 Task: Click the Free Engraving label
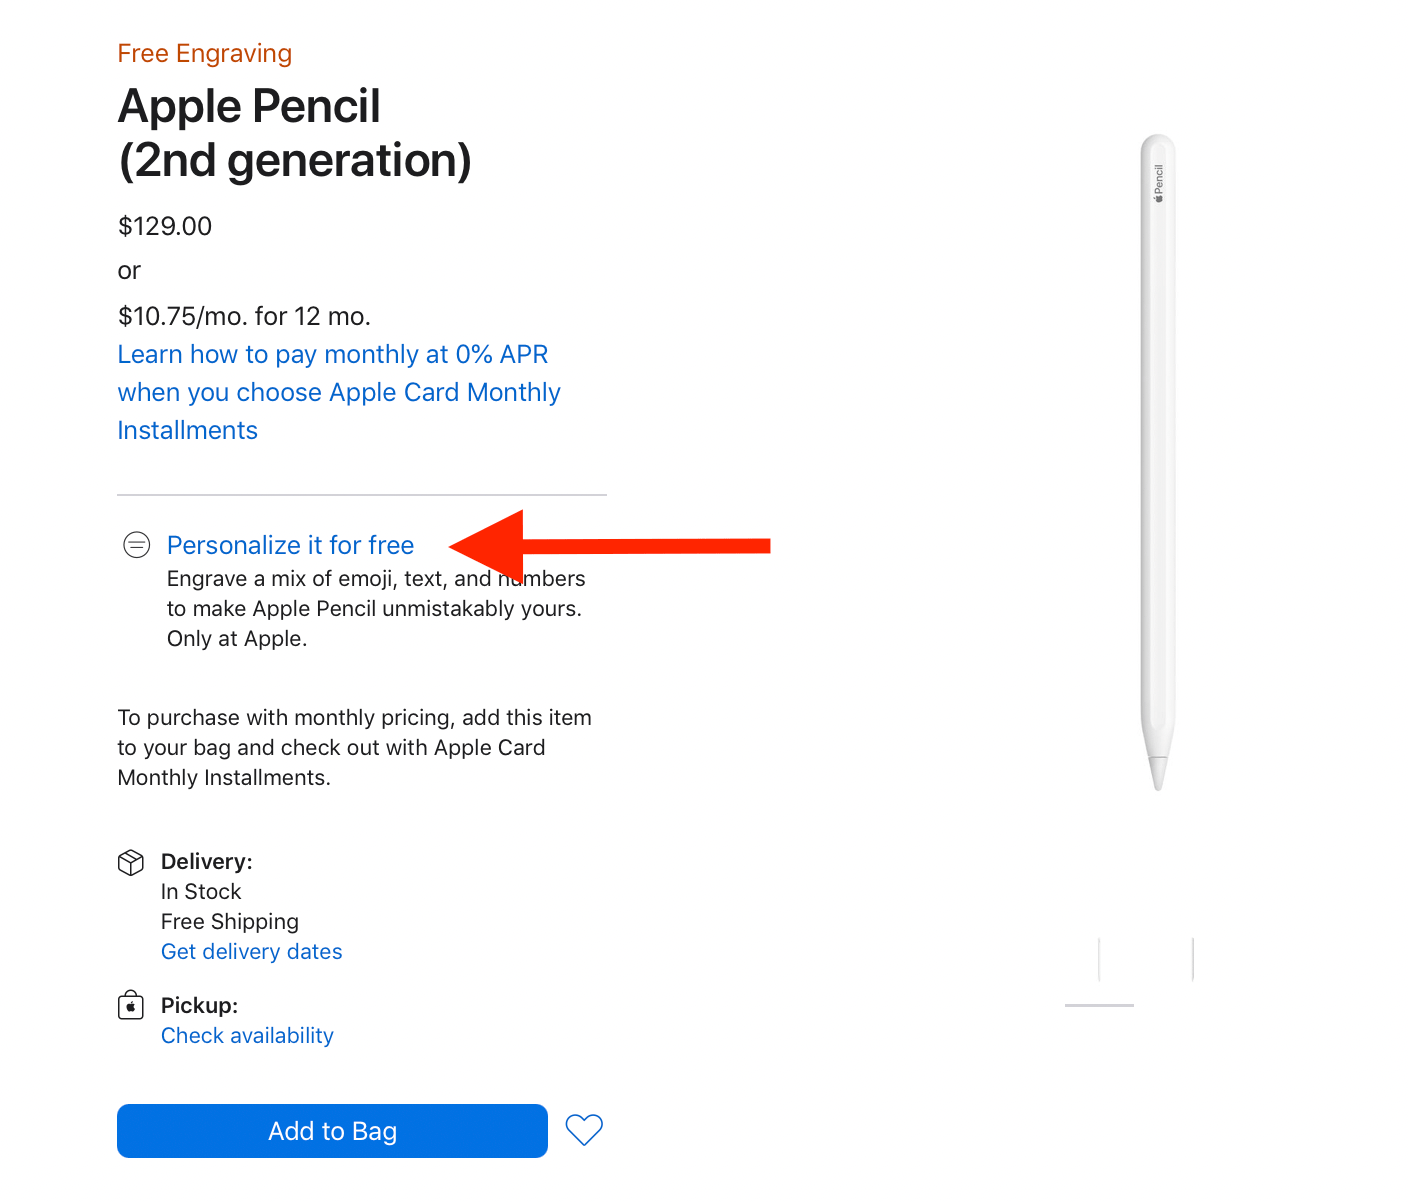204,53
